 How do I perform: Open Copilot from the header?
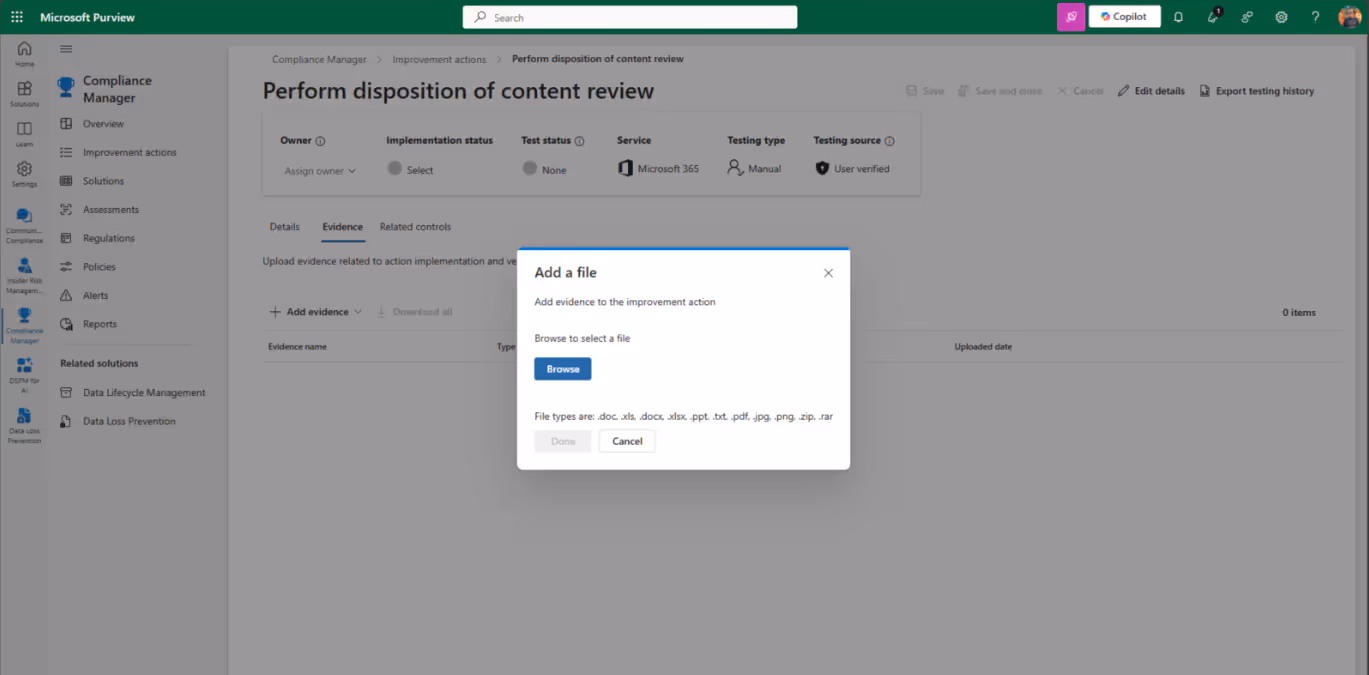1124,17
